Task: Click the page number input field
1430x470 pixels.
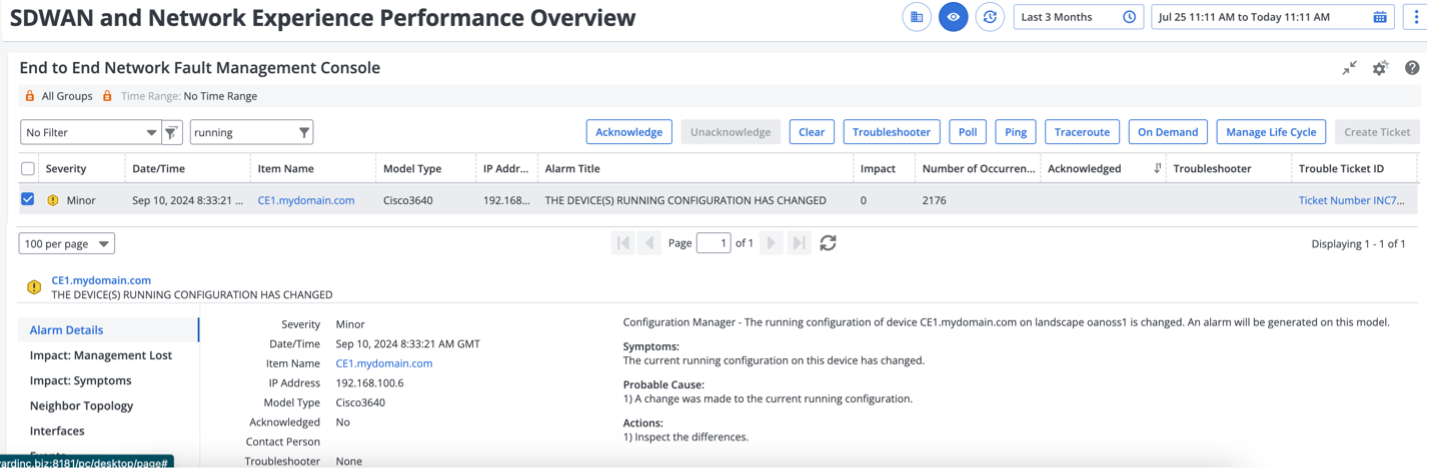Action: click(x=713, y=243)
